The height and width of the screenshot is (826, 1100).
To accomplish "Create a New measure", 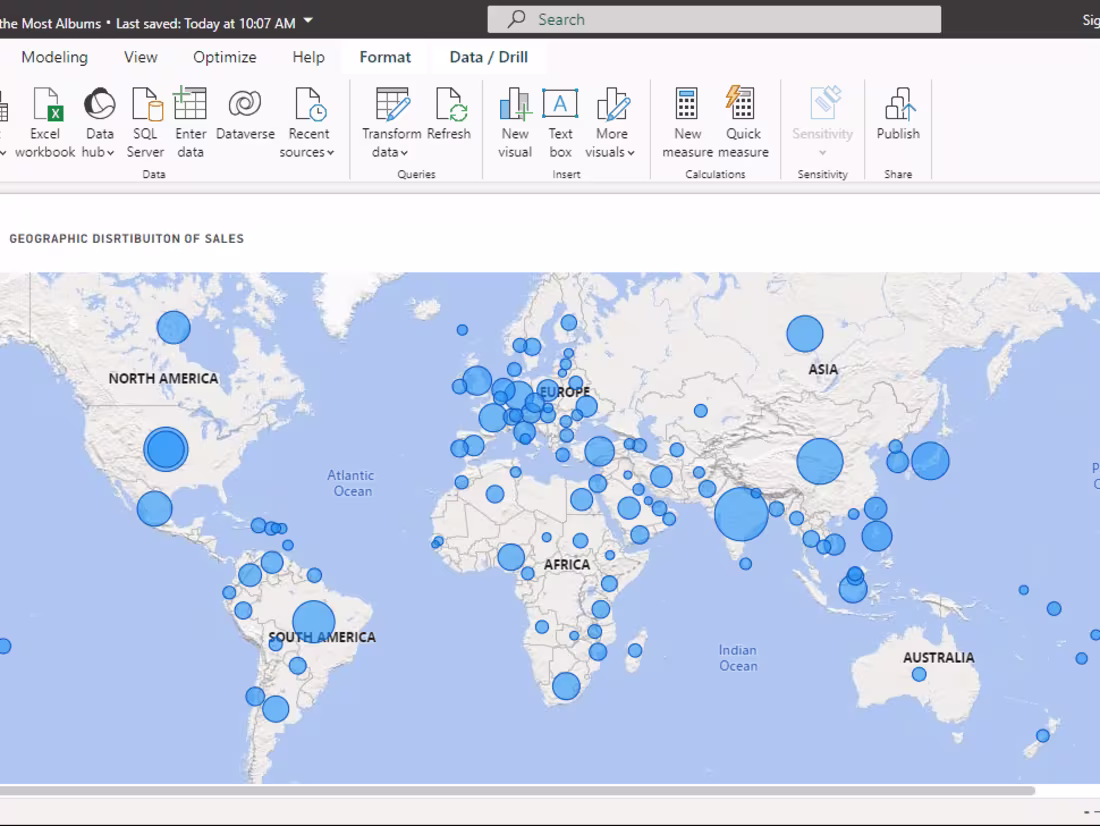I will pyautogui.click(x=687, y=123).
